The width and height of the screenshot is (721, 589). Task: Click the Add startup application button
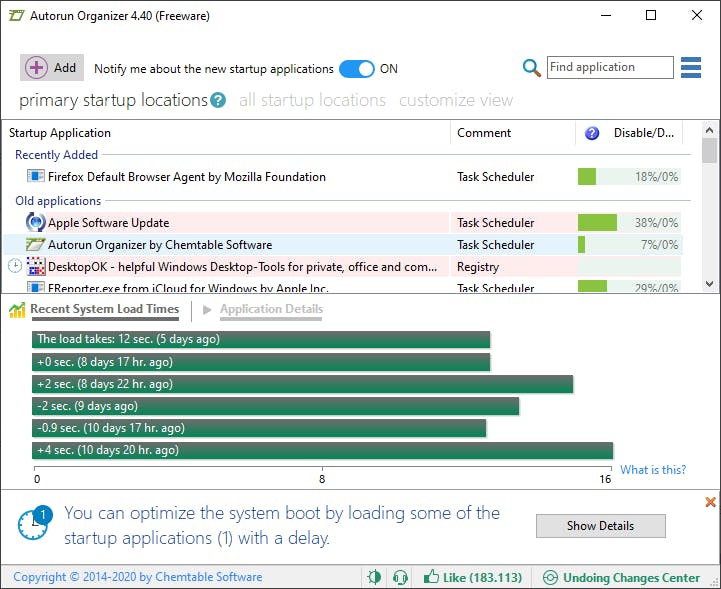pyautogui.click(x=52, y=68)
